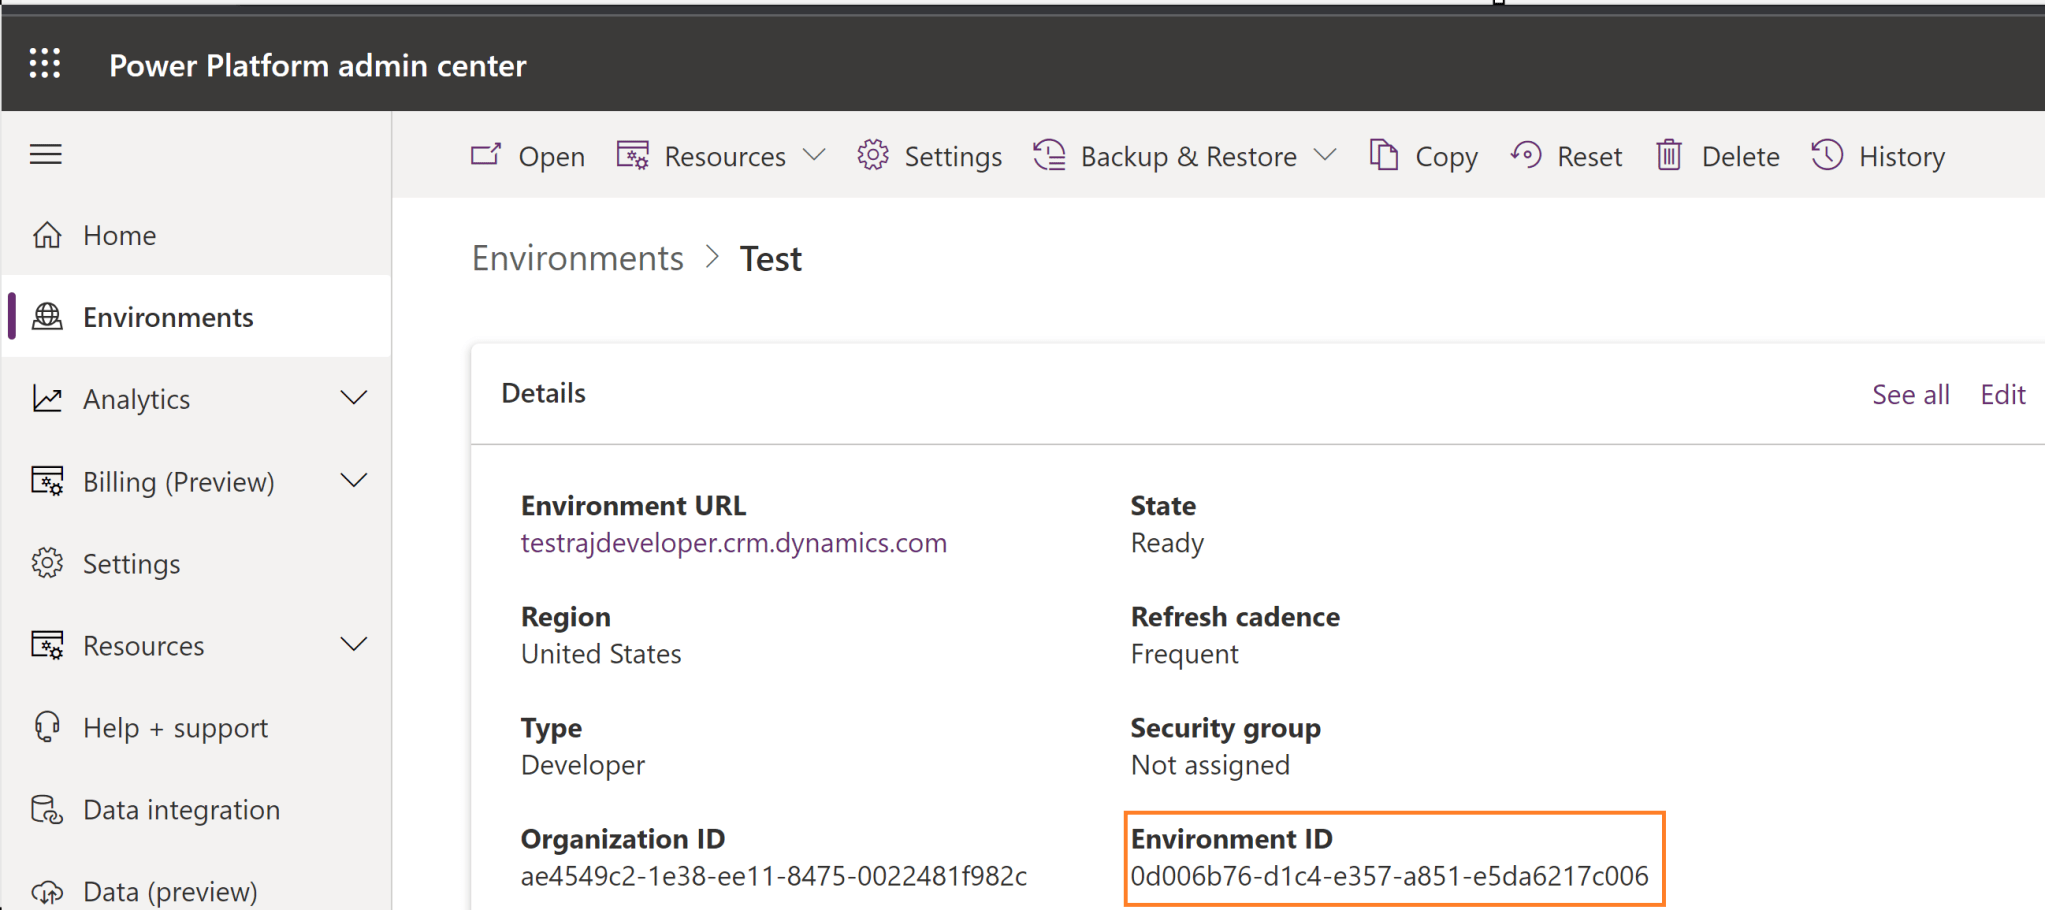Viewport: 2045px width, 910px height.
Task: Expand the Analytics section in the sidebar
Action: click(x=355, y=398)
